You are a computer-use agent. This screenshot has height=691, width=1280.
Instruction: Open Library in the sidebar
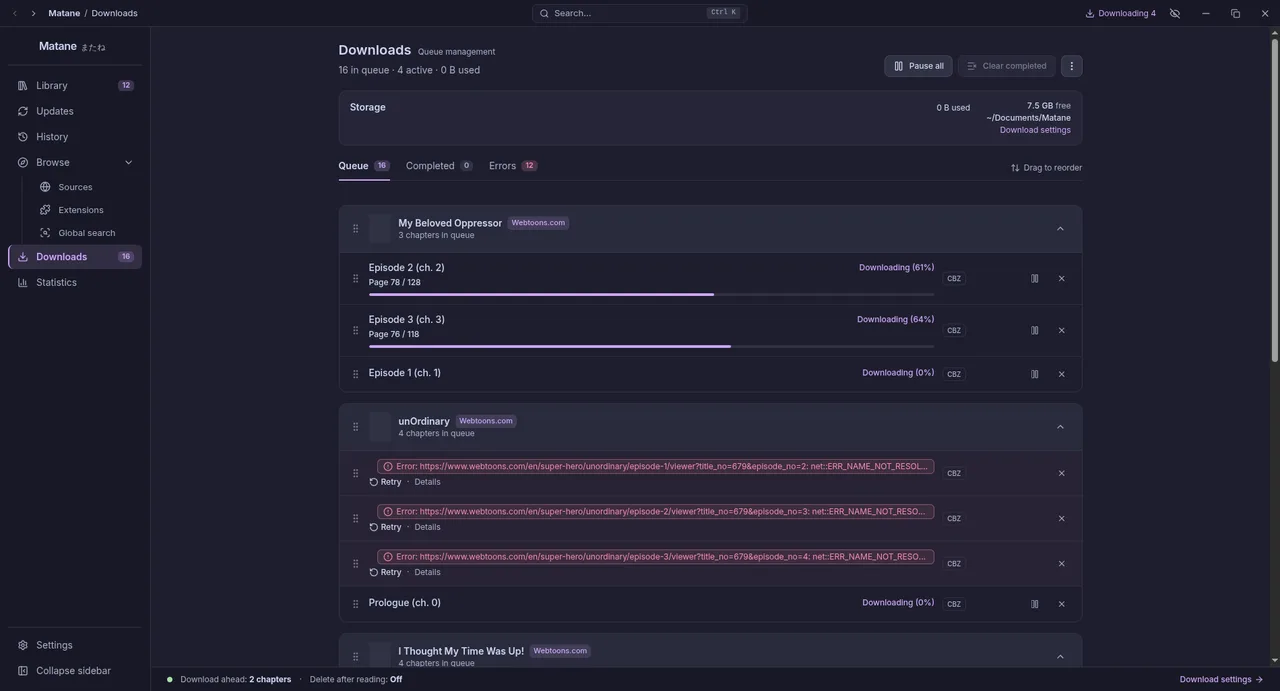(x=75, y=85)
